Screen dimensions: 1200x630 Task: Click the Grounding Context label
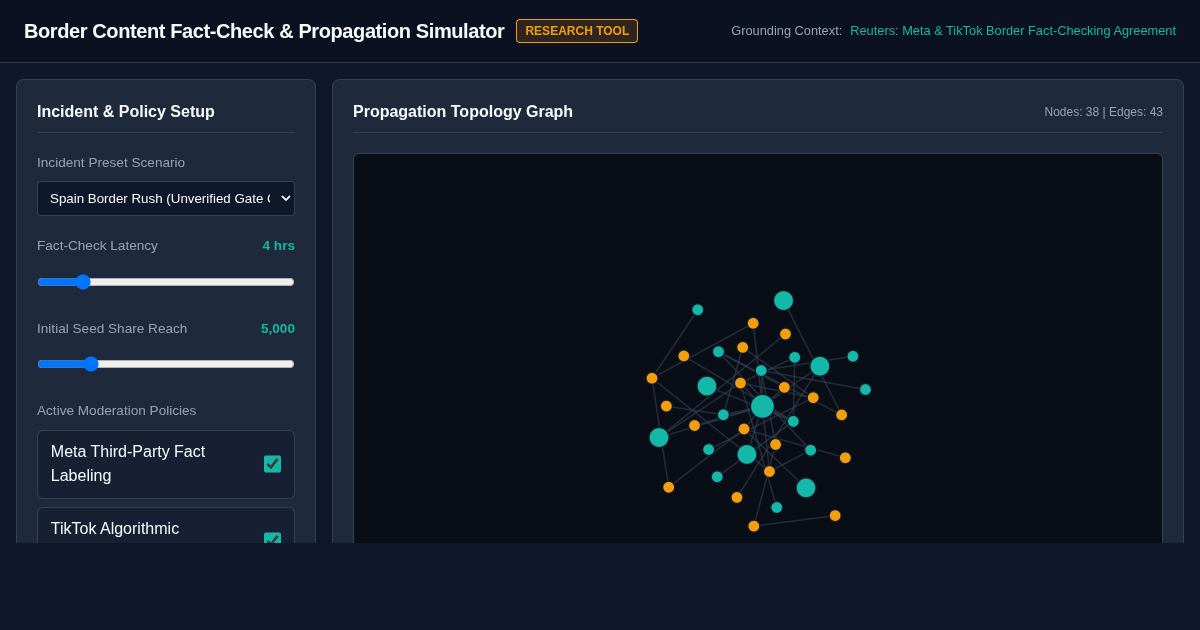coord(786,31)
